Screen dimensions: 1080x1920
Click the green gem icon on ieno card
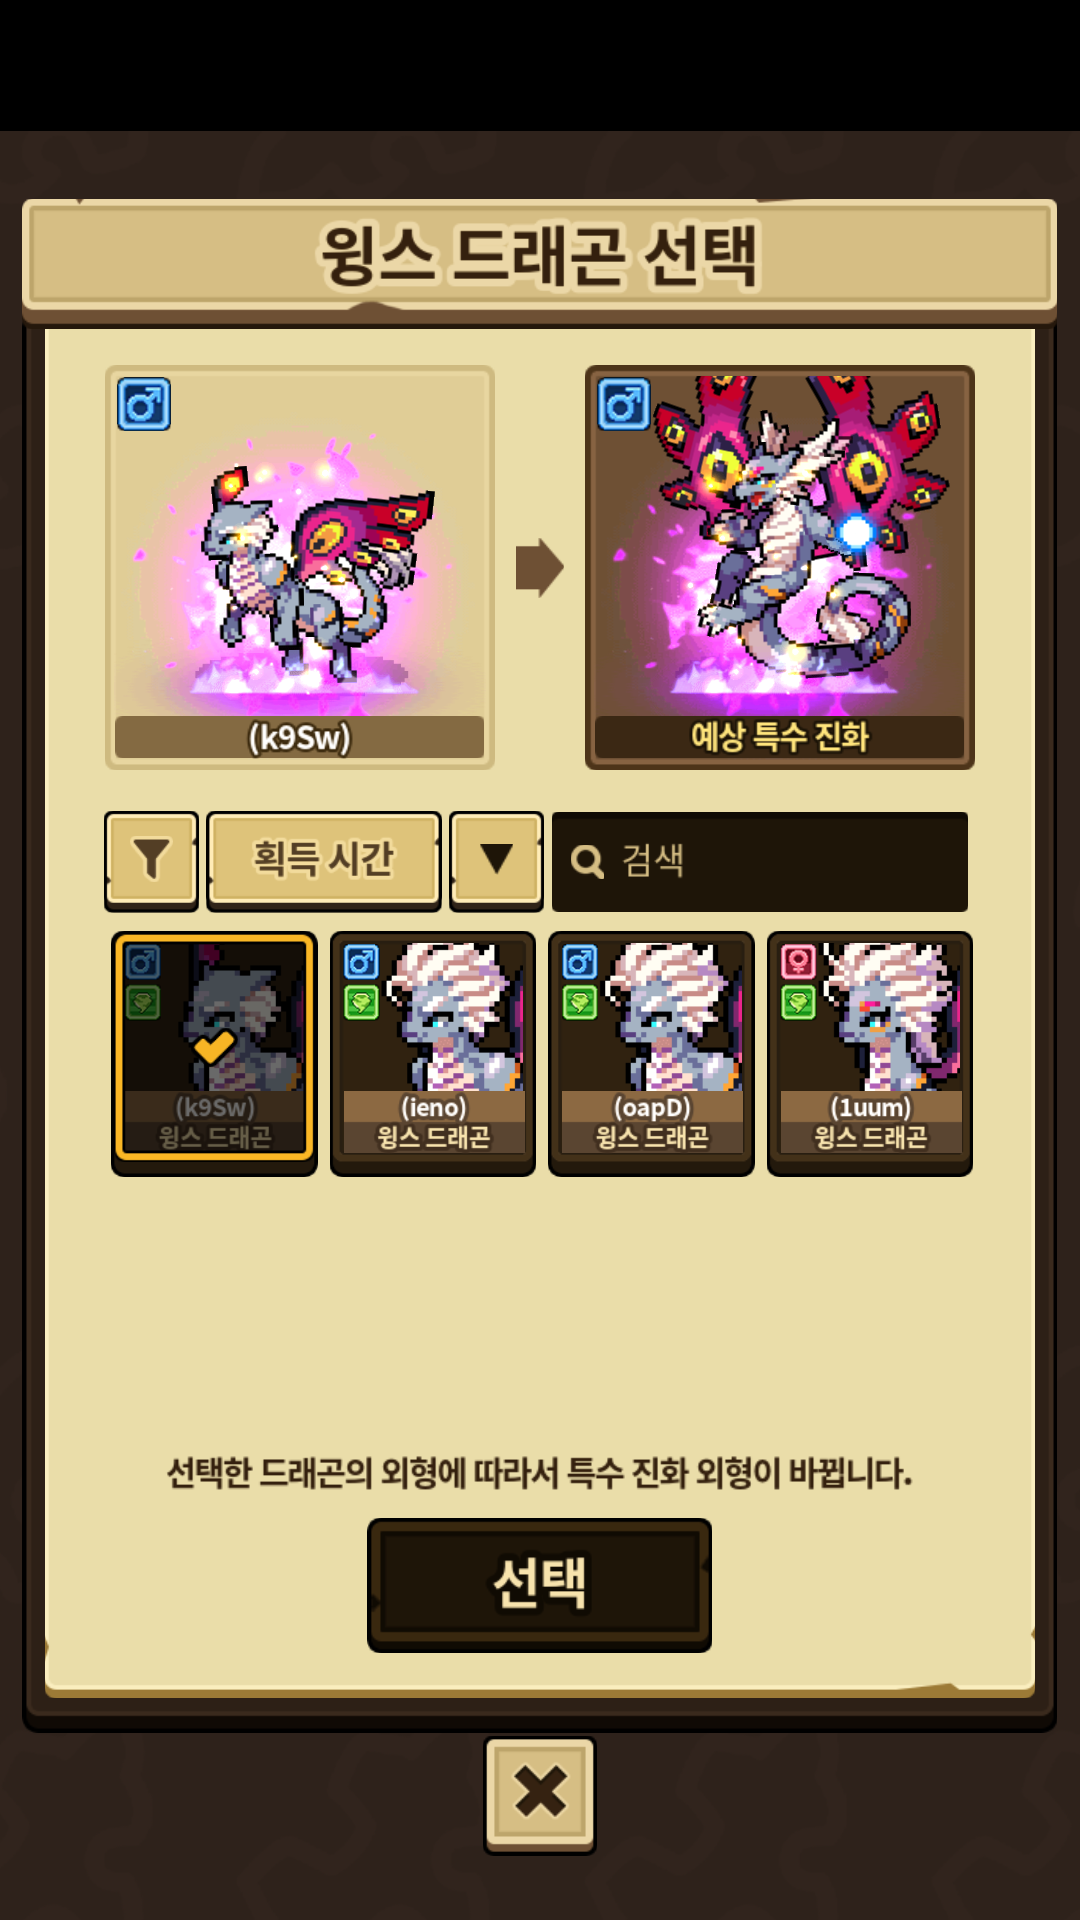pyautogui.click(x=361, y=1002)
